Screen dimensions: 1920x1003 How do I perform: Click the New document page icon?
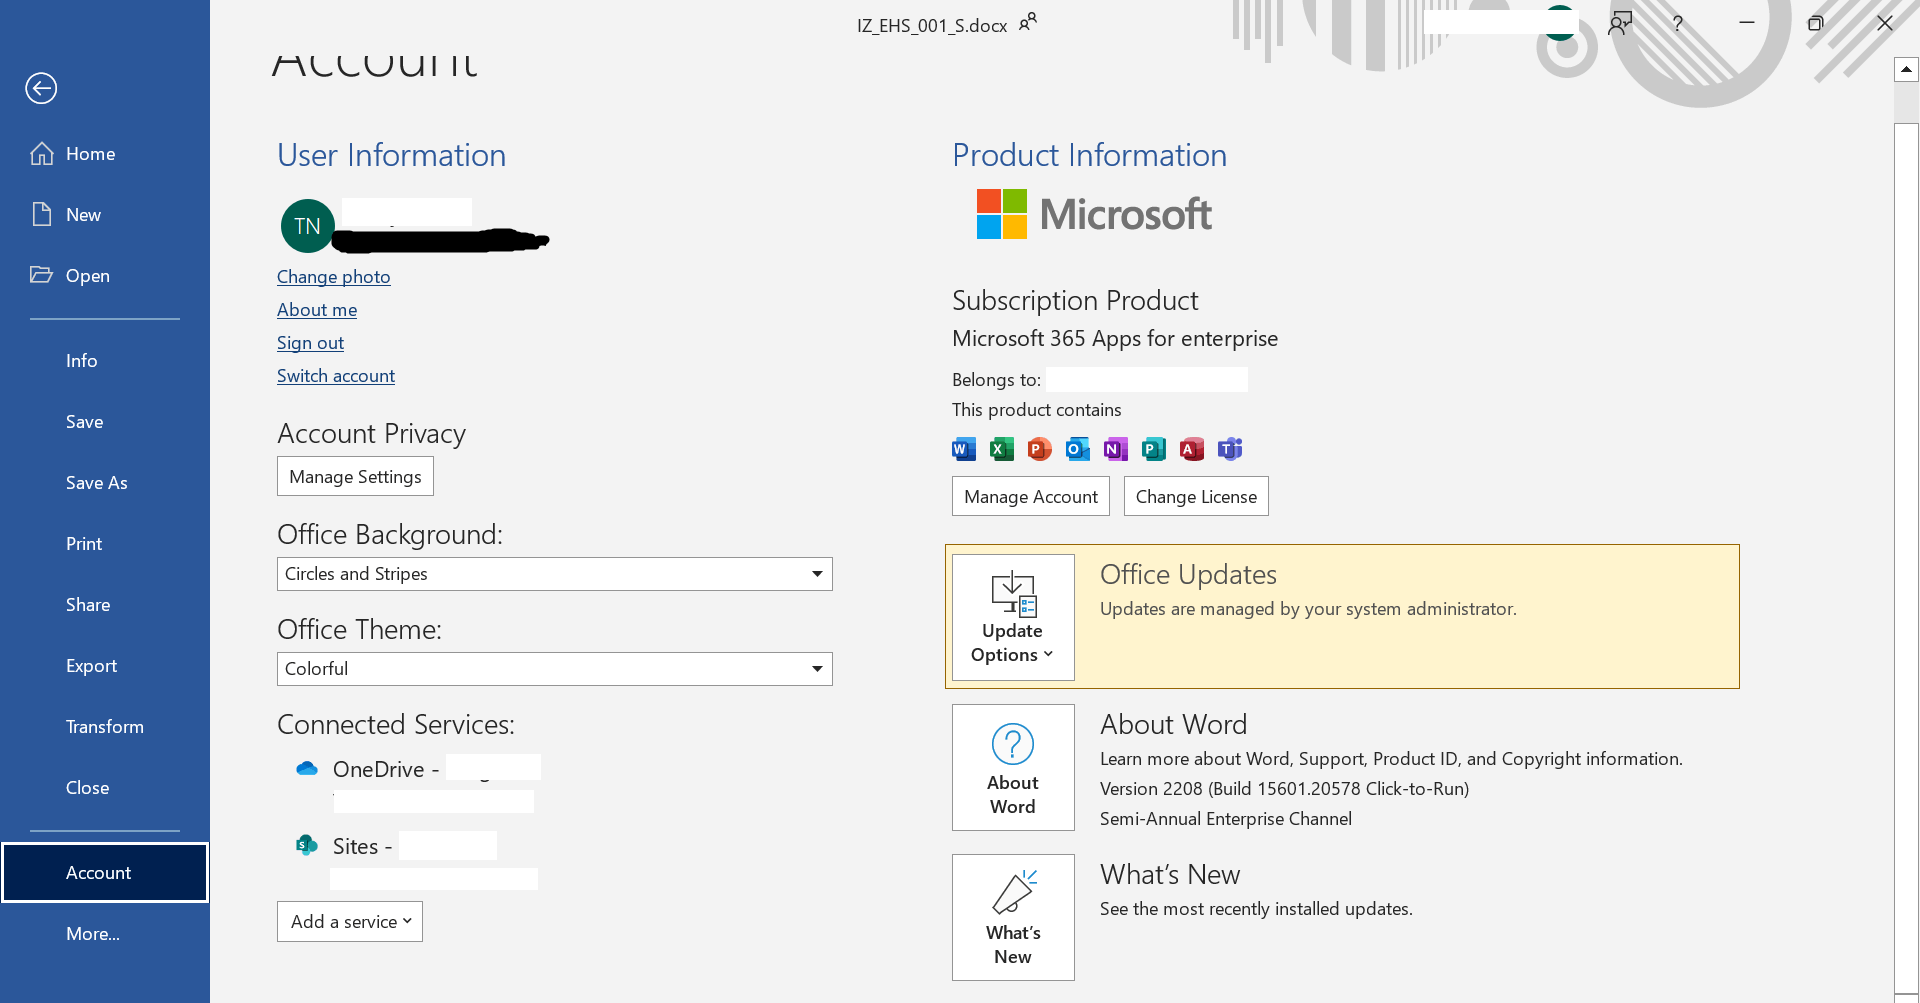42,214
